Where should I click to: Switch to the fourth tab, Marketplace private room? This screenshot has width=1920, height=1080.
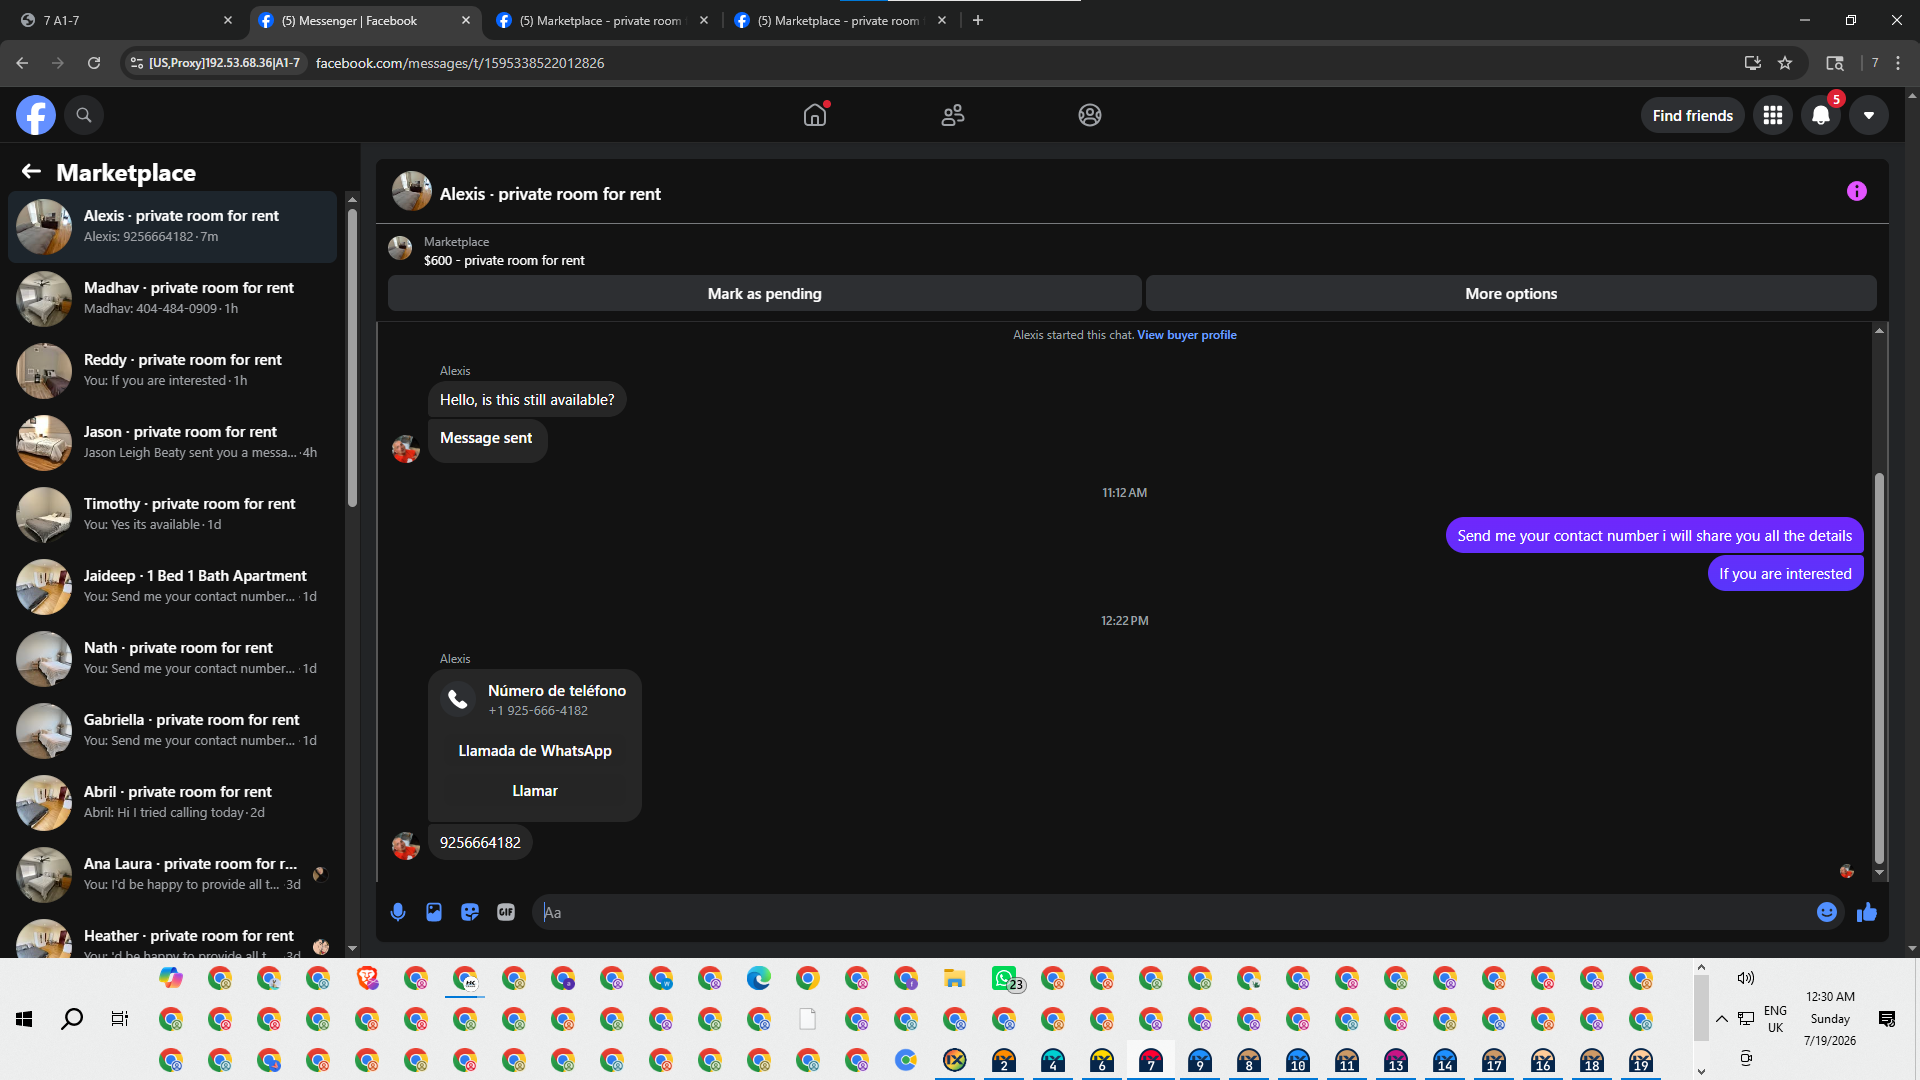pos(838,20)
